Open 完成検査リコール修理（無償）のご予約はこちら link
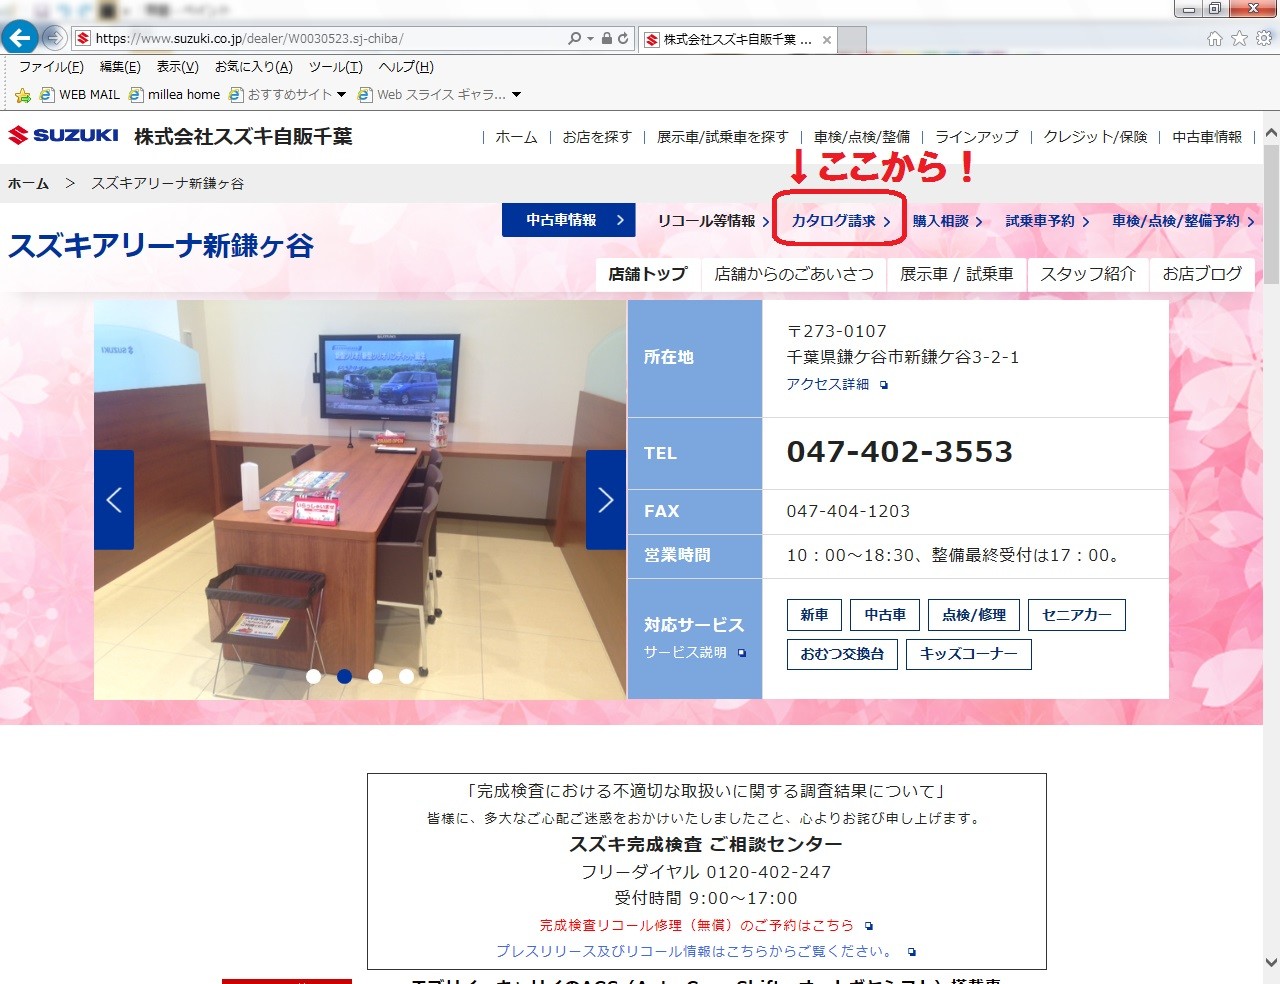 [x=705, y=926]
